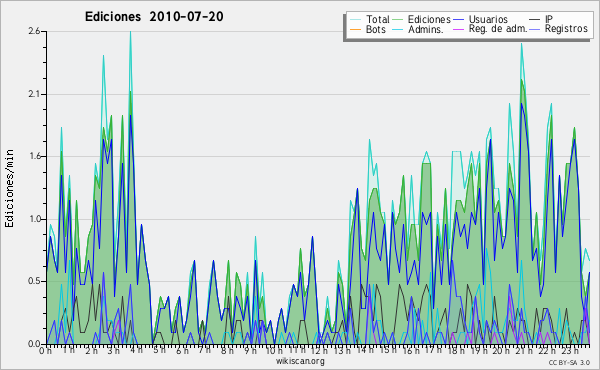Click the 'Registros' legend label
Image resolution: width=600 pixels, height=370 pixels.
[x=566, y=29]
